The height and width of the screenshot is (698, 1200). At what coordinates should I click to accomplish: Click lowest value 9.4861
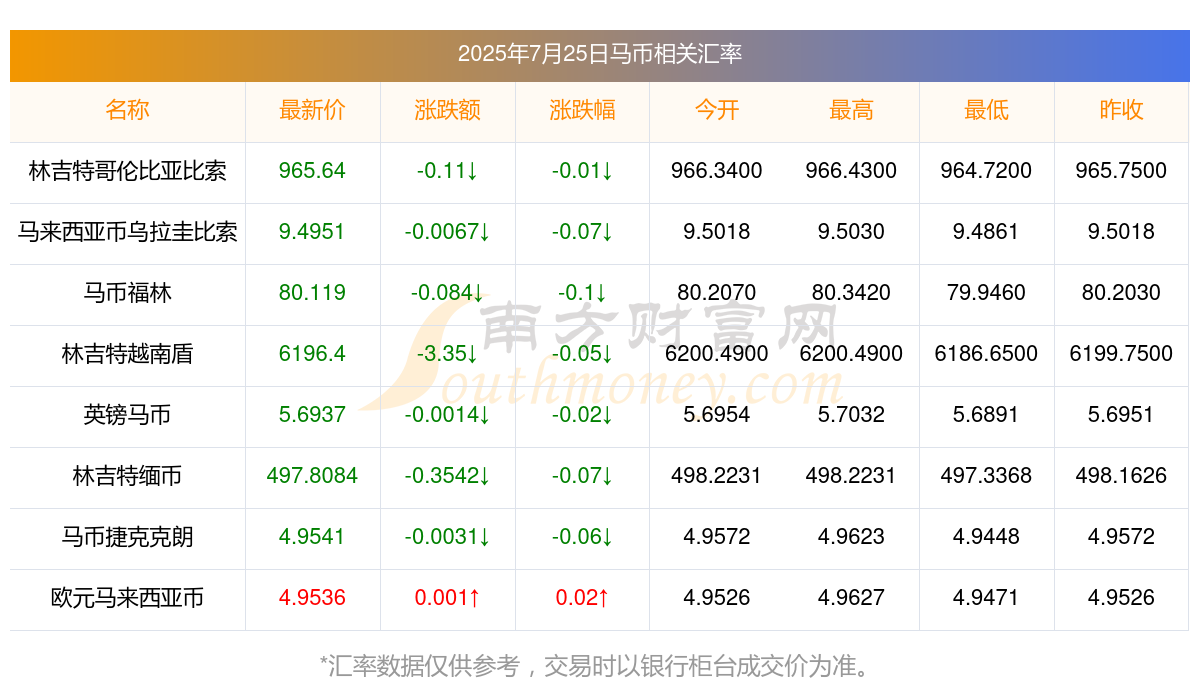[x=986, y=232]
